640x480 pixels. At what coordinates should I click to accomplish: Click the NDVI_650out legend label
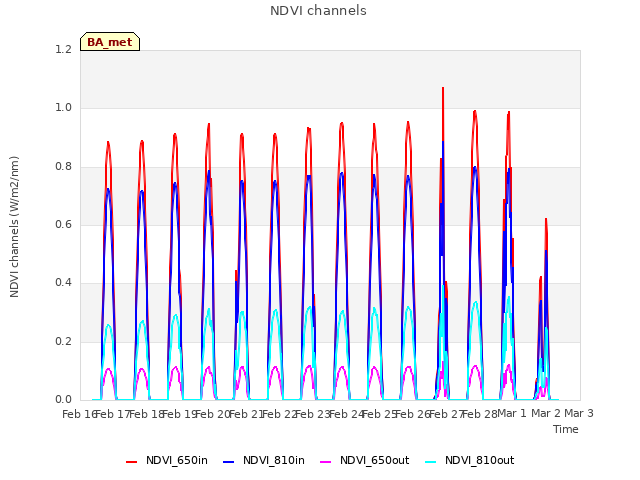pyautogui.click(x=374, y=460)
